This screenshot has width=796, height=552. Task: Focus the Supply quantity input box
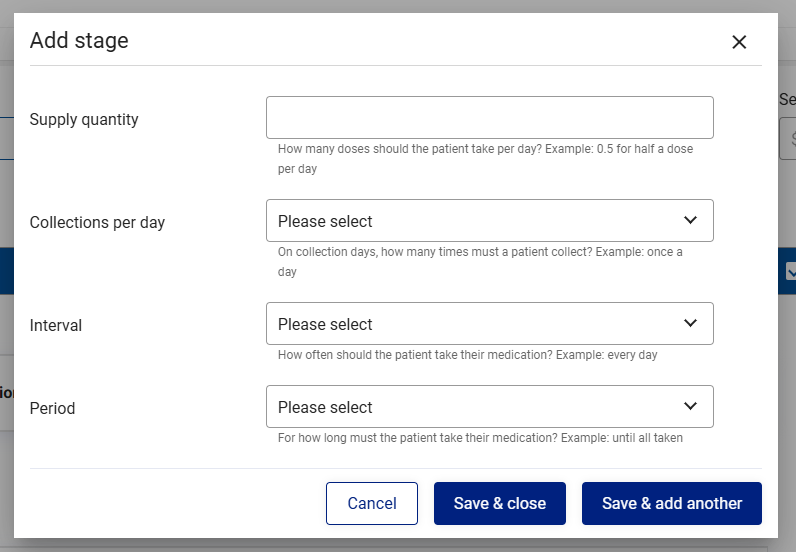[489, 117]
